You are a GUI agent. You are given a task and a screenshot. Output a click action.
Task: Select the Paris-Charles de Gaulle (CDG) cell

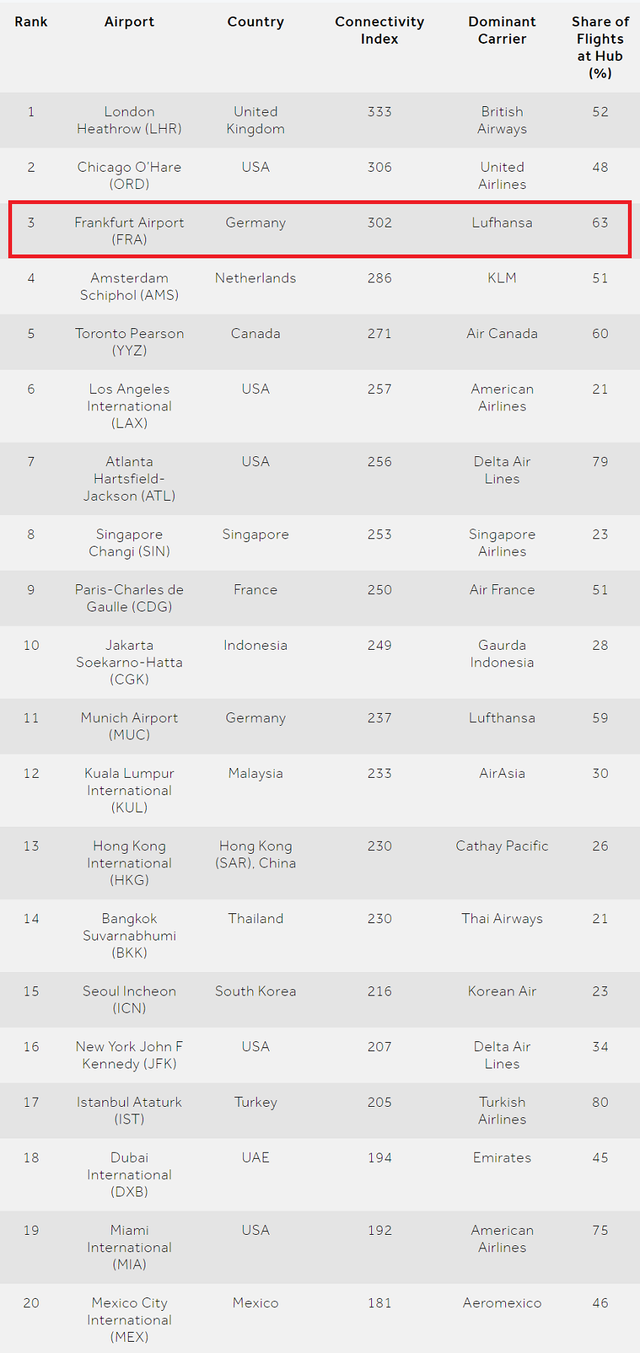point(129,598)
